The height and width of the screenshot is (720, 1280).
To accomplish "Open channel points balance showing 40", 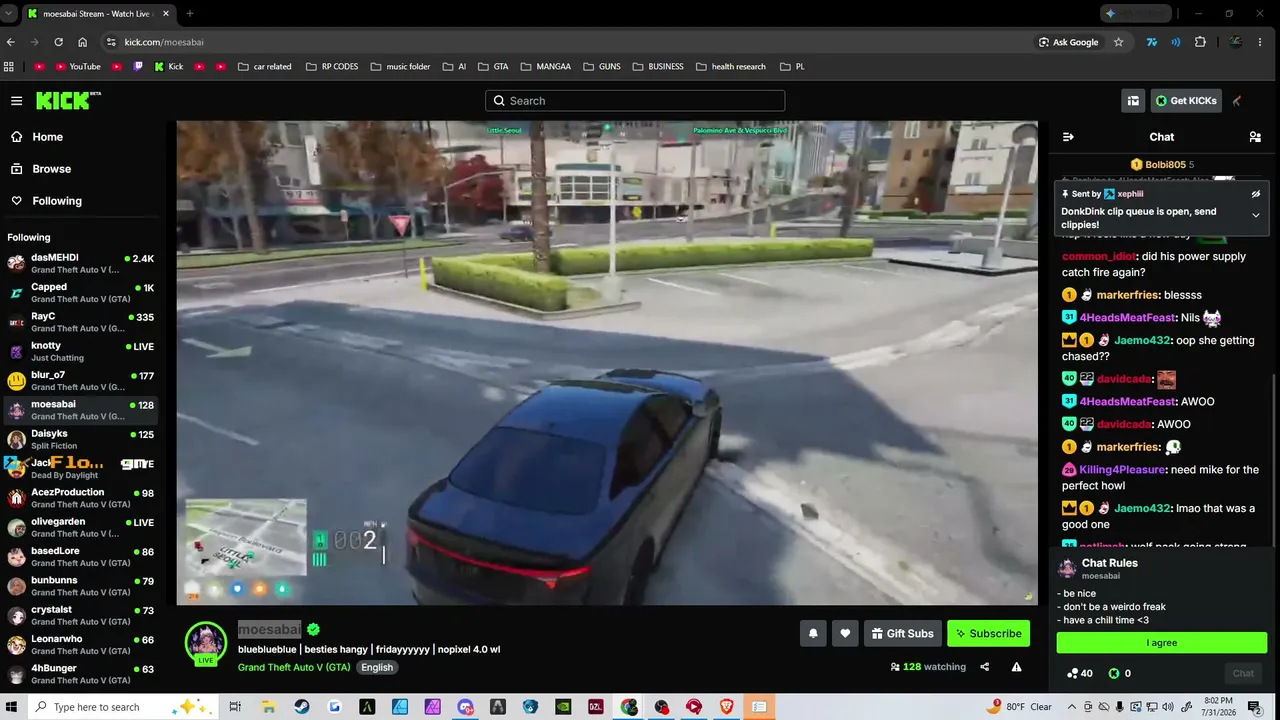I will (1080, 673).
